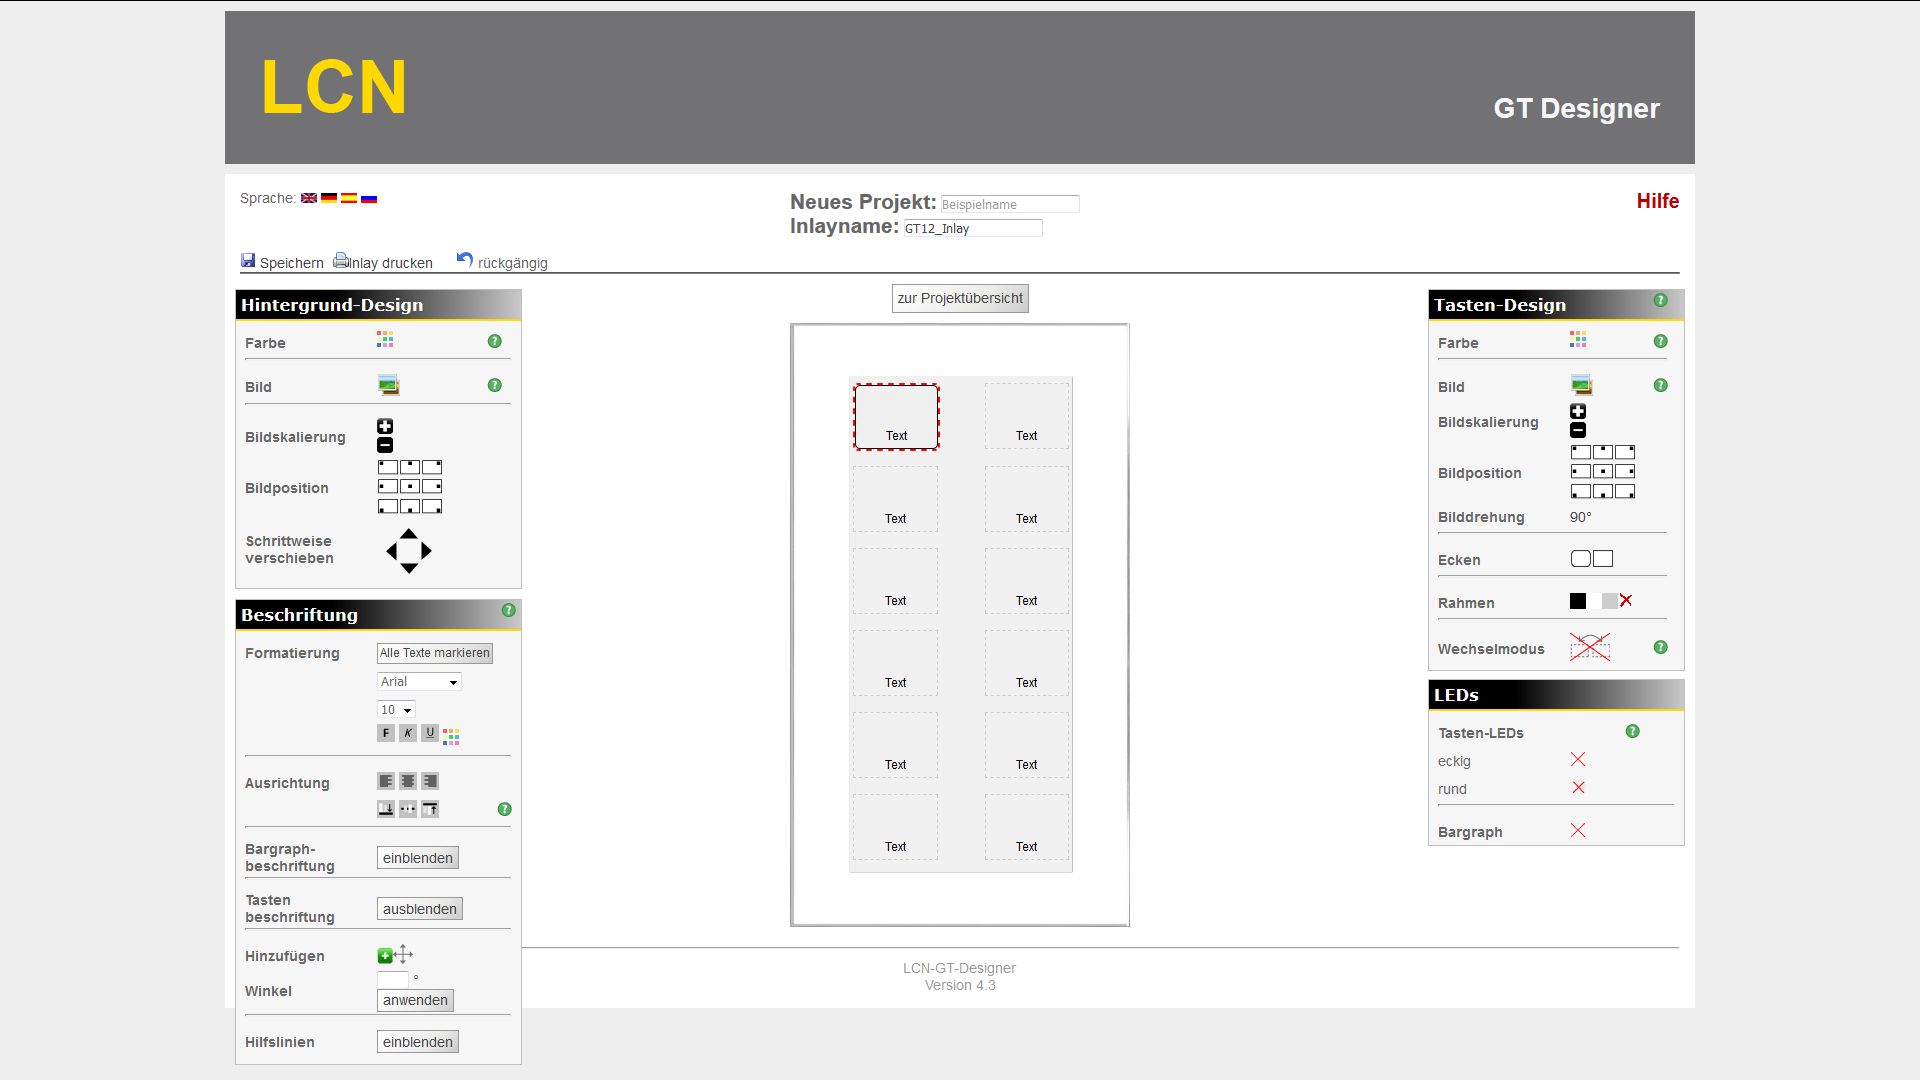The height and width of the screenshot is (1080, 1920).
Task: Toggle rund key LEDs
Action: point(1578,788)
